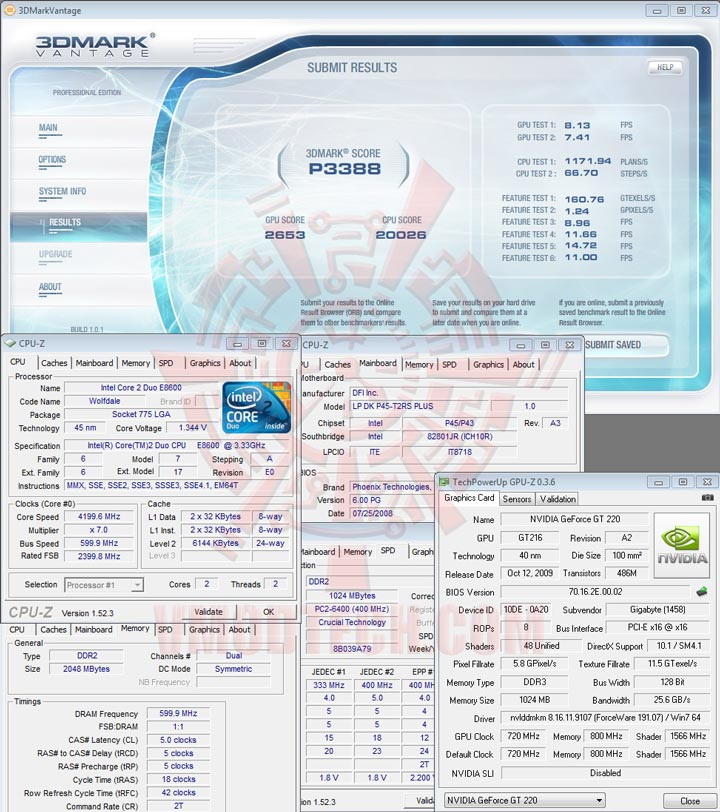Open UPGRADE in the 3DMark sidebar

[x=55, y=255]
